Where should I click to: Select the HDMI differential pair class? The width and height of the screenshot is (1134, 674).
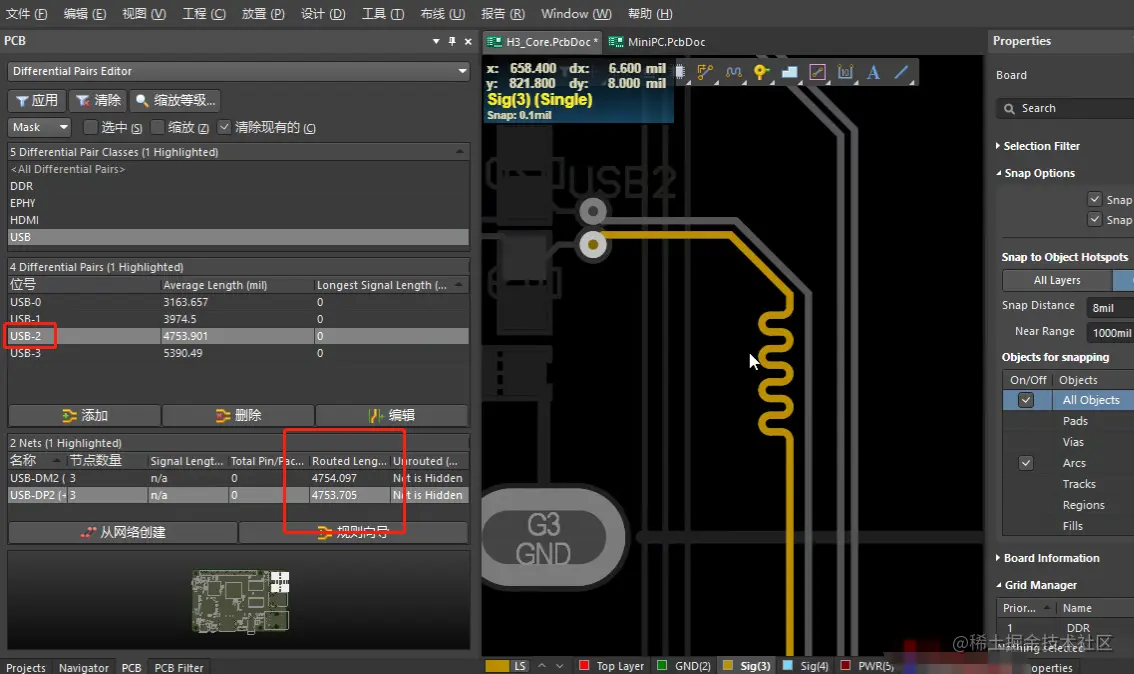click(239, 220)
